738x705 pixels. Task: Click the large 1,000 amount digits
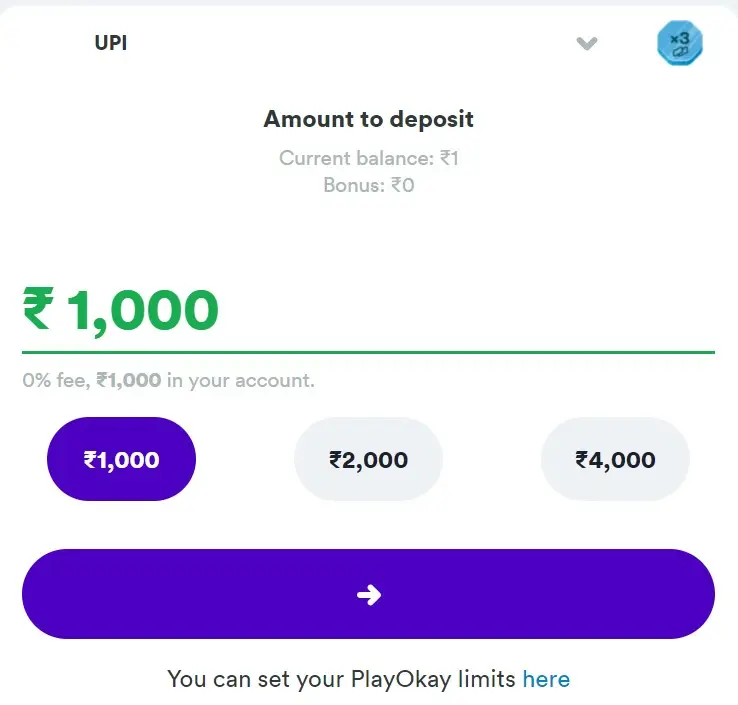click(142, 310)
